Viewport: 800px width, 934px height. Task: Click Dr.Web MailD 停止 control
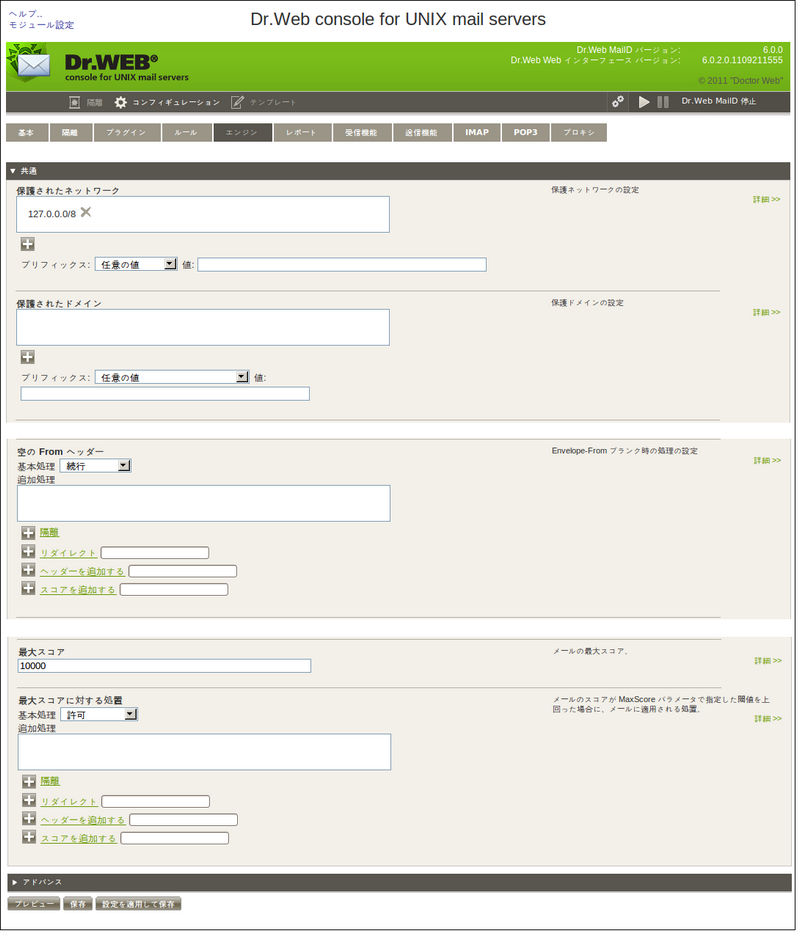tap(718, 101)
